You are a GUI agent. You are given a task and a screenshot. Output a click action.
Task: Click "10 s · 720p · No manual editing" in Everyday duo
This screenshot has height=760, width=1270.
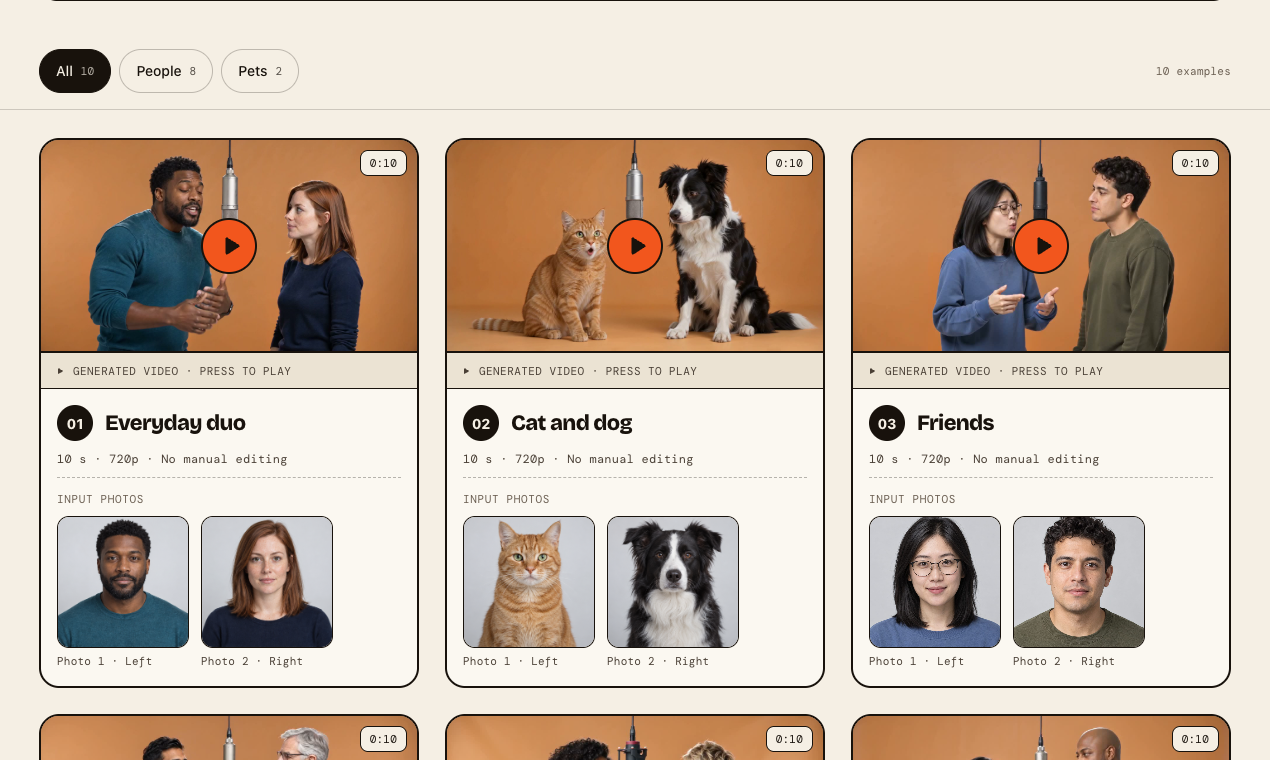172,459
